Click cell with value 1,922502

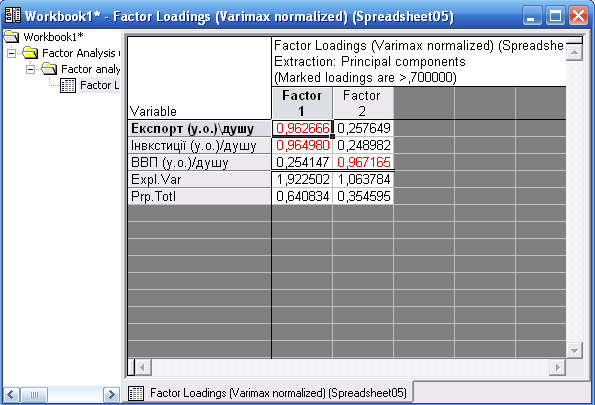[x=302, y=180]
